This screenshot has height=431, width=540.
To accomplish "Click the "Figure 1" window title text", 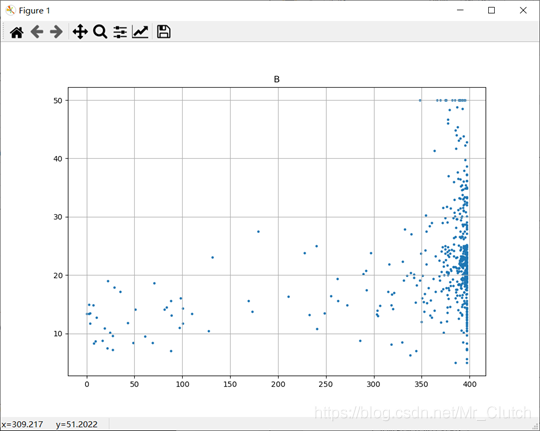I will (x=34, y=11).
